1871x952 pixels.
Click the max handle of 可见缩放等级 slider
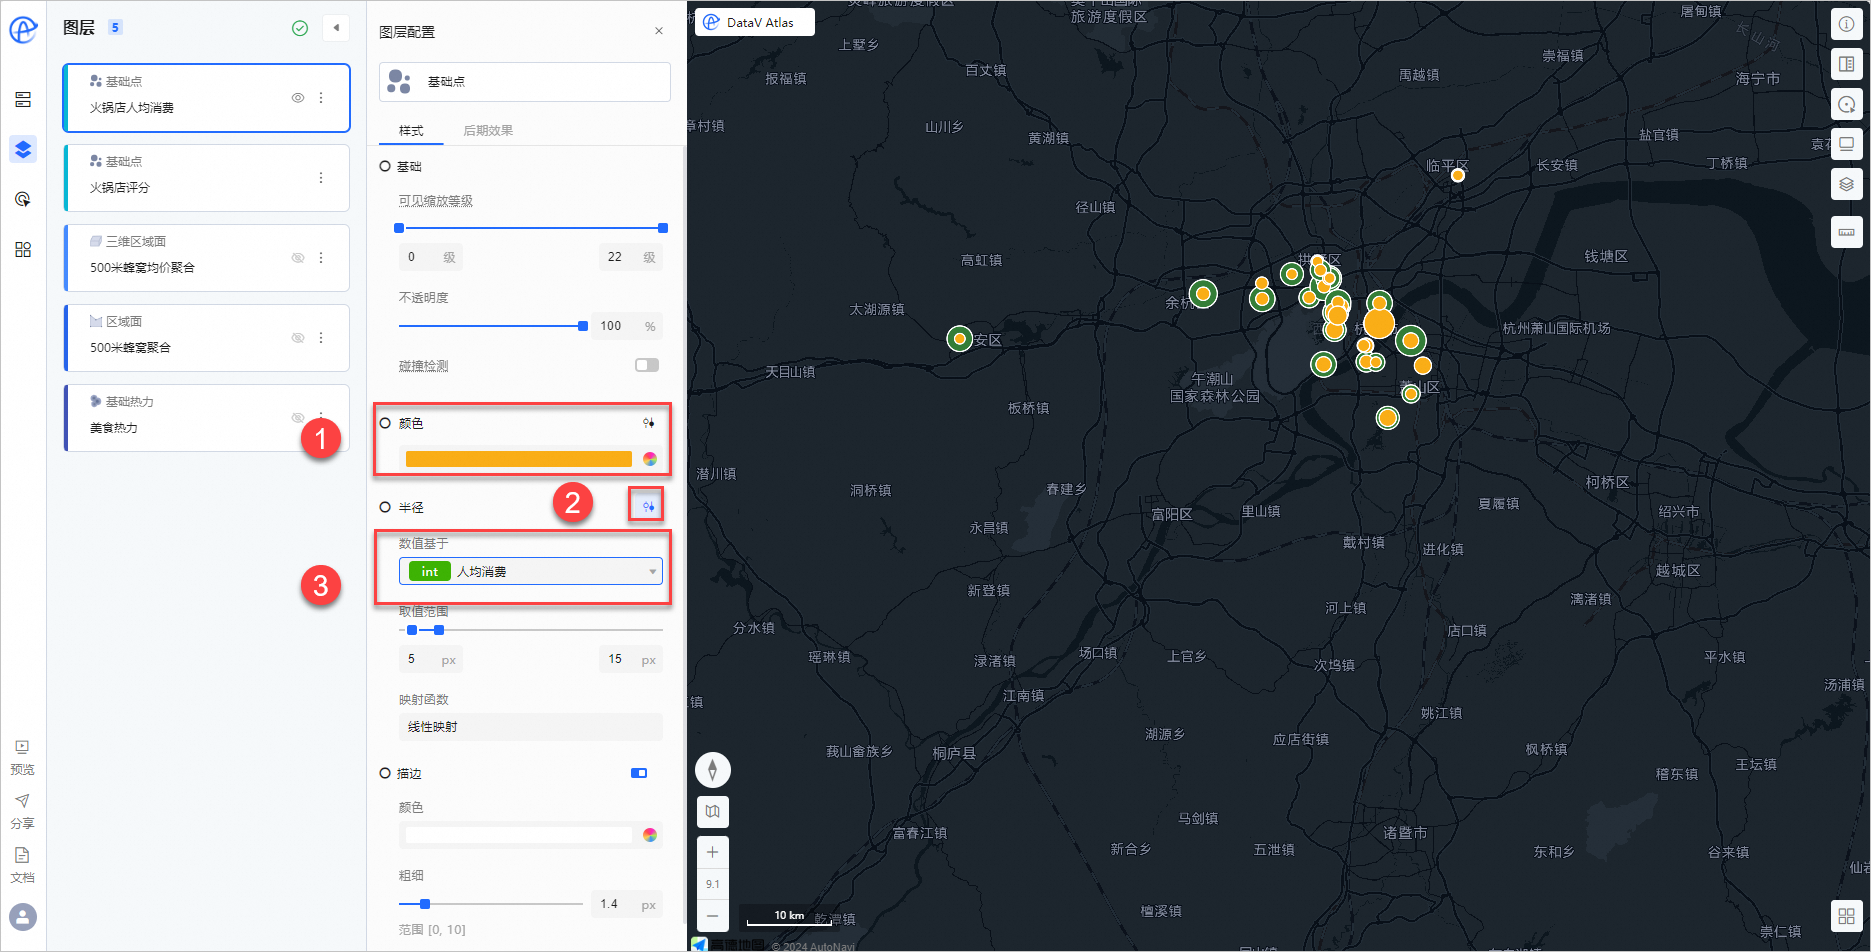click(663, 228)
